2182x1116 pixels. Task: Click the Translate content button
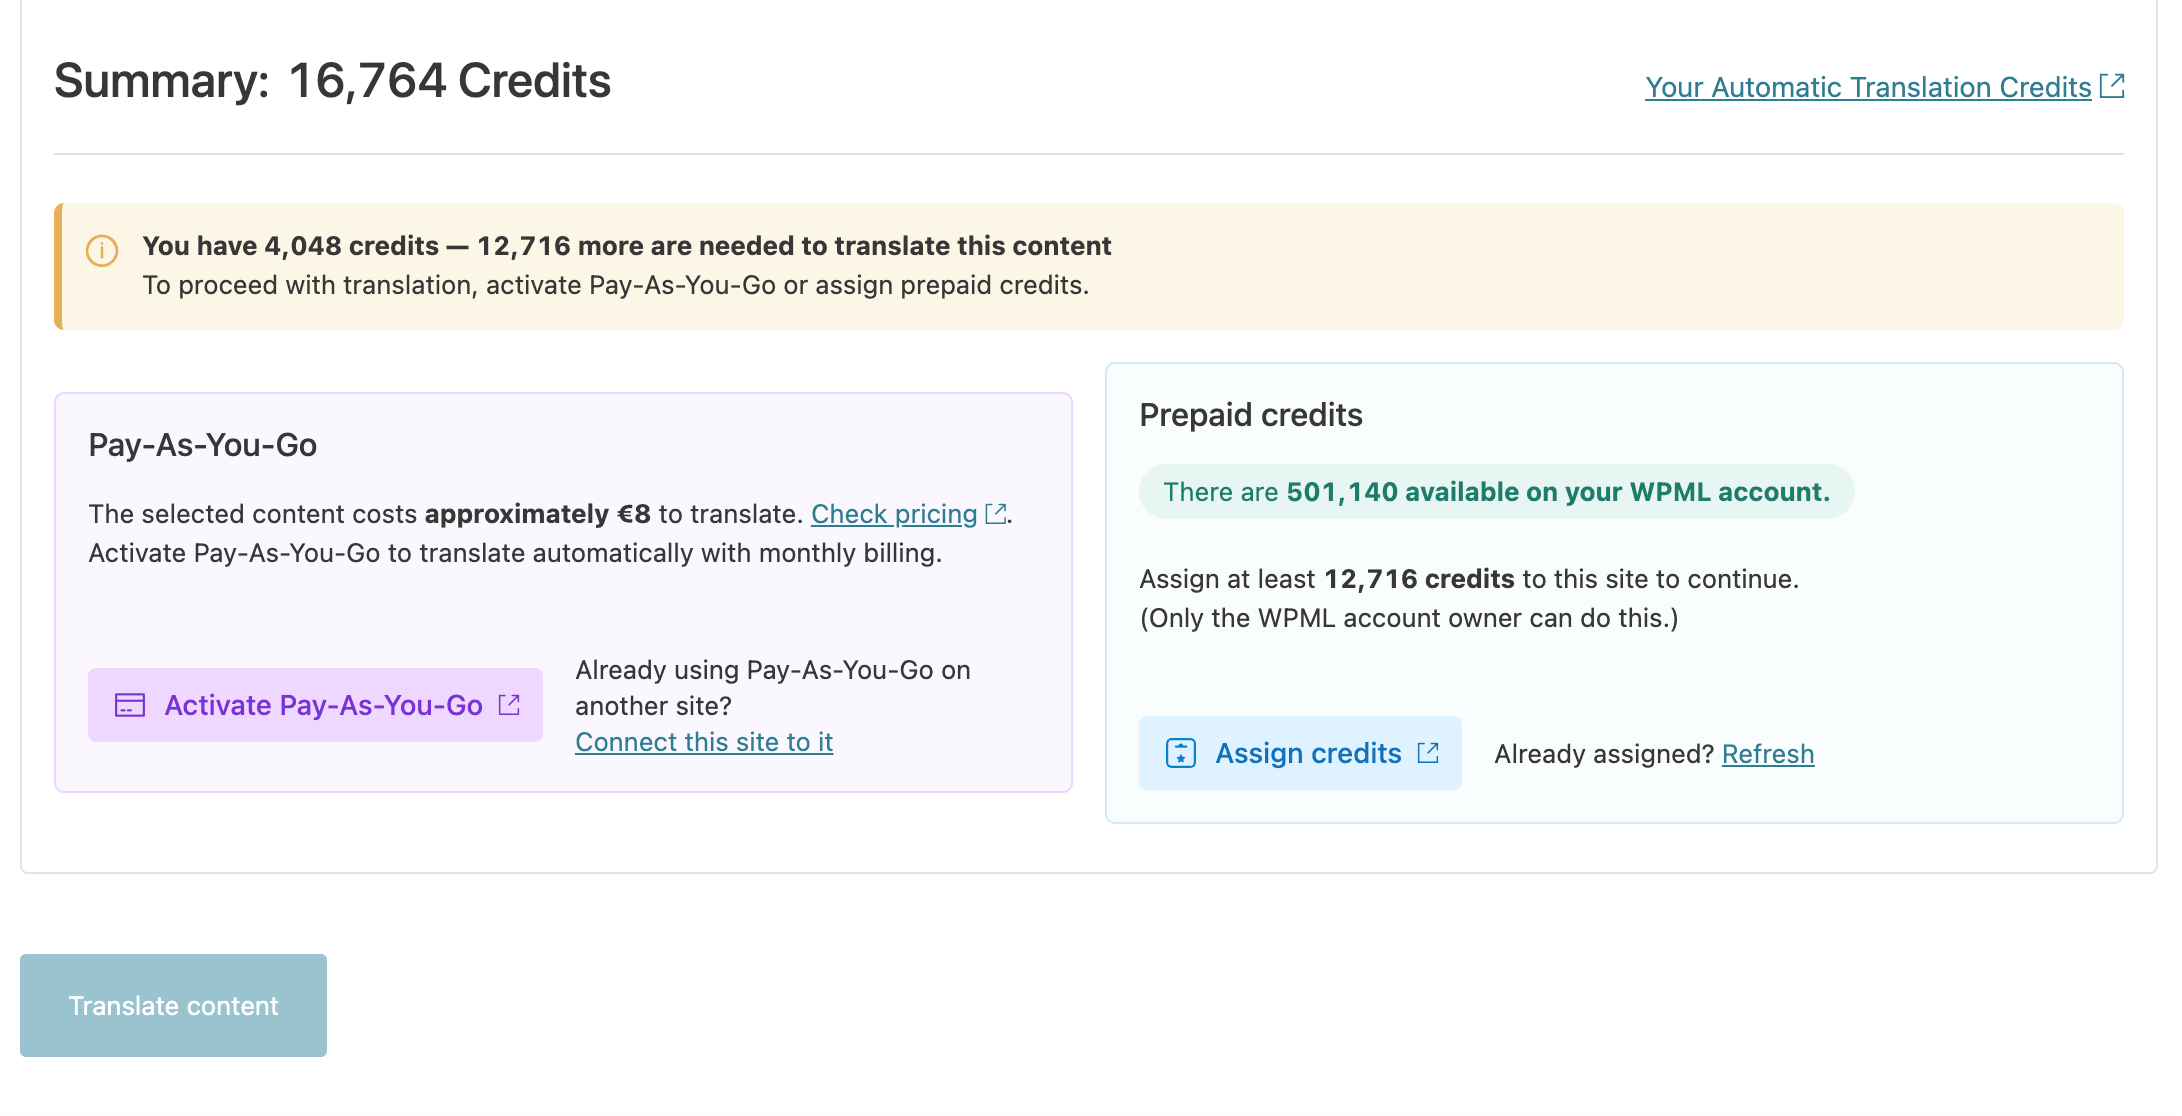(173, 1005)
